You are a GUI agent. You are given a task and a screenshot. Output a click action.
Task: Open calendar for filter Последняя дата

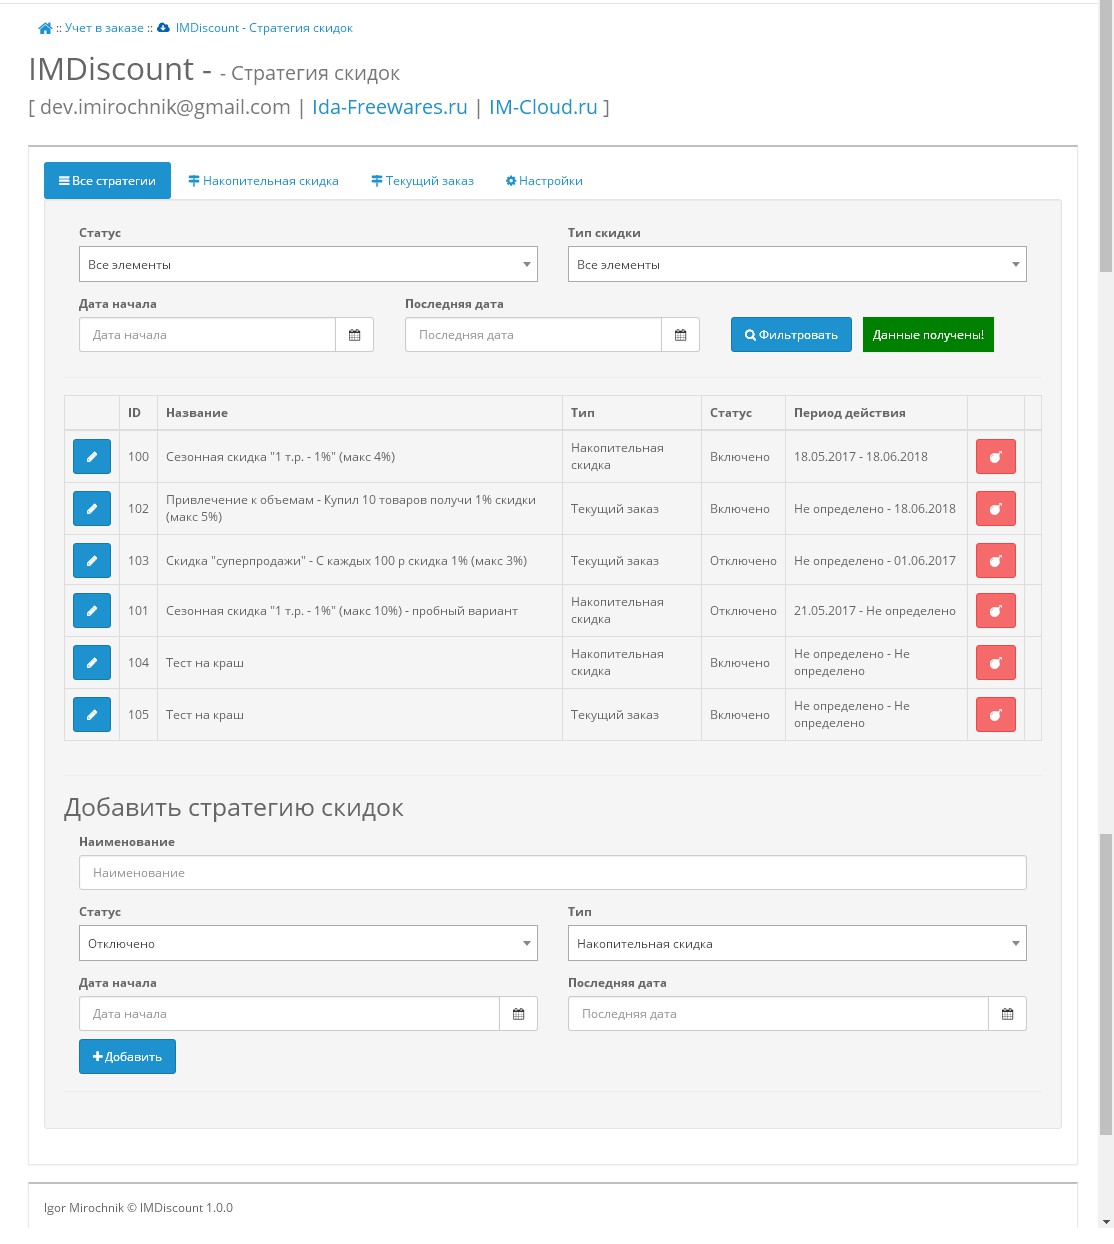click(x=680, y=335)
